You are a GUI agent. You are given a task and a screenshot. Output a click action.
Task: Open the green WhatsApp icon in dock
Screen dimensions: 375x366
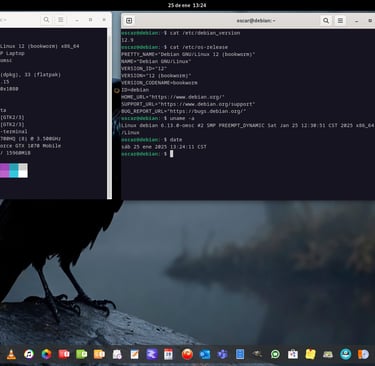pyautogui.click(x=275, y=354)
